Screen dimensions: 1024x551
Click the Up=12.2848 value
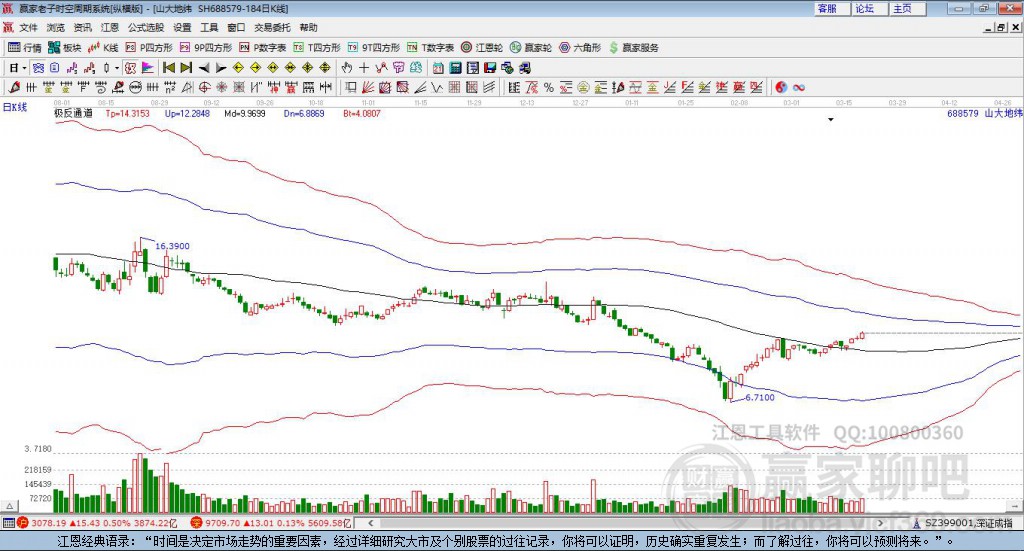pyautogui.click(x=187, y=113)
